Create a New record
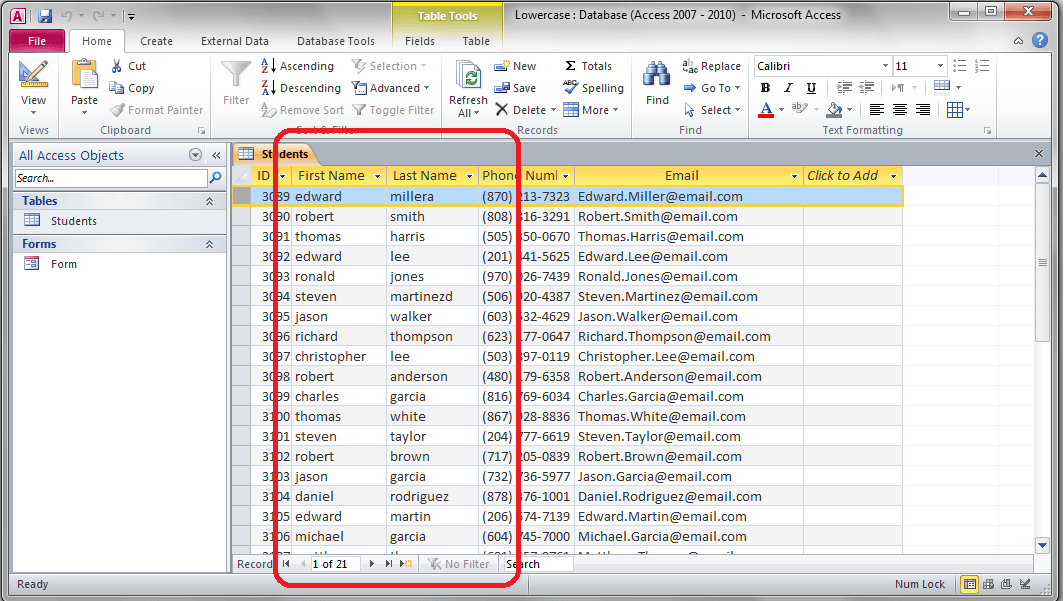Image resolution: width=1064 pixels, height=601 pixels. click(x=515, y=66)
